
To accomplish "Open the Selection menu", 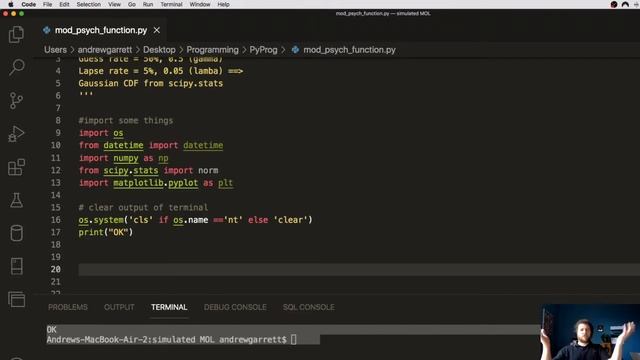I will click(x=89, y=4).
